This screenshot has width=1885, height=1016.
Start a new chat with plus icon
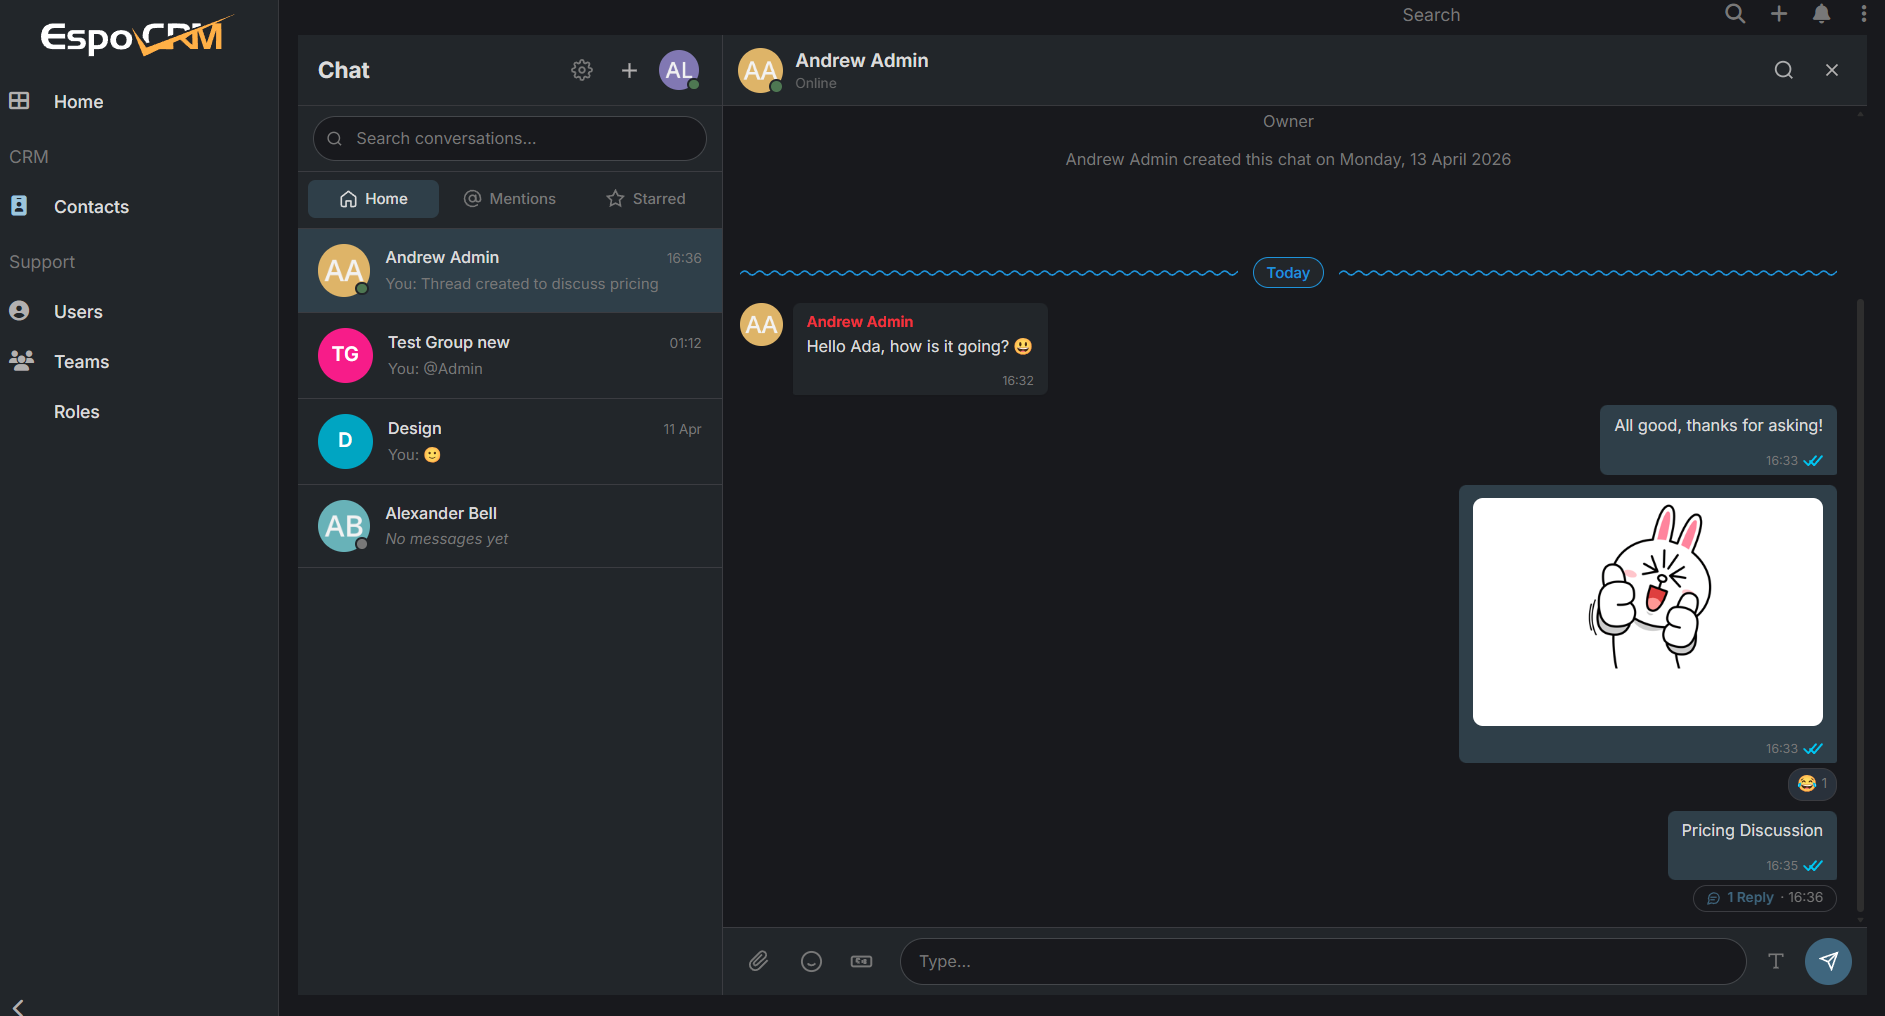point(629,70)
